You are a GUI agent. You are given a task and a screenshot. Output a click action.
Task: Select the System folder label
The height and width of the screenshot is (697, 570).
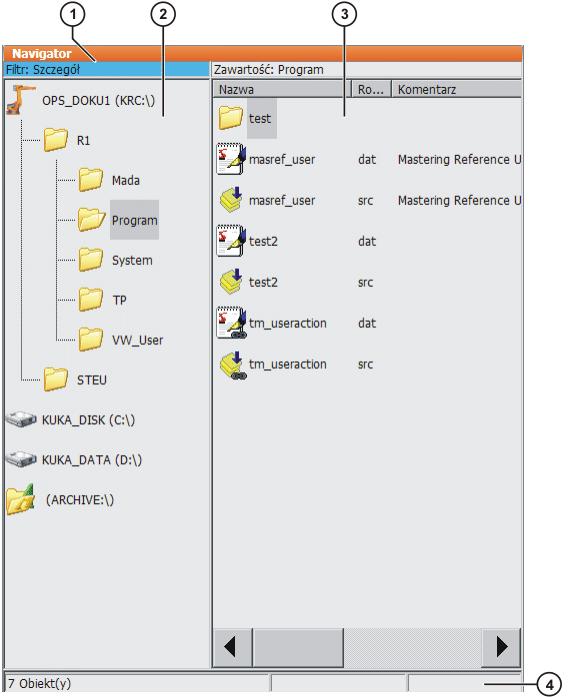(132, 260)
